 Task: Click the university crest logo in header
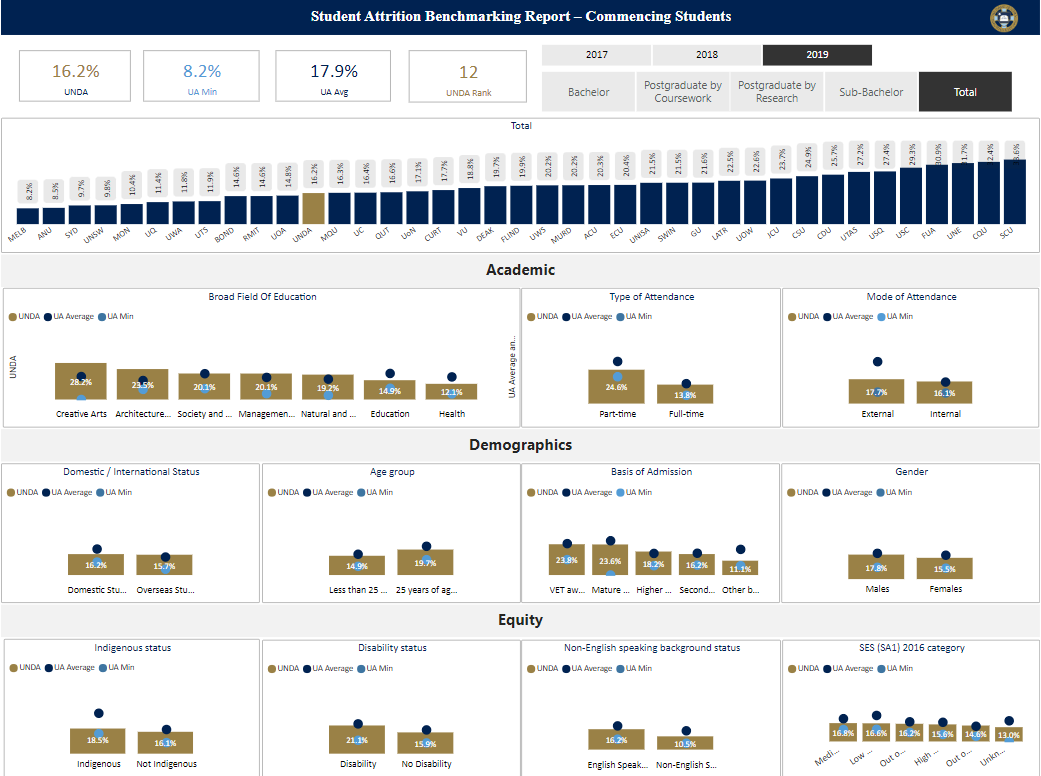[1004, 18]
